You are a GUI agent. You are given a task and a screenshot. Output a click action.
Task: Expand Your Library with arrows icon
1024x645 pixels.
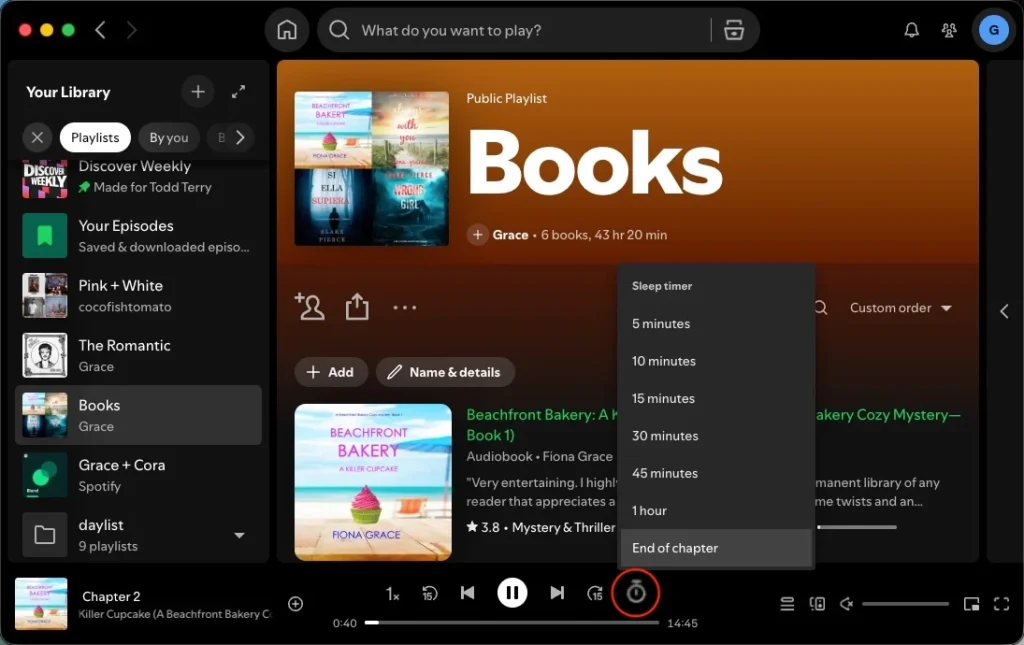pos(238,92)
